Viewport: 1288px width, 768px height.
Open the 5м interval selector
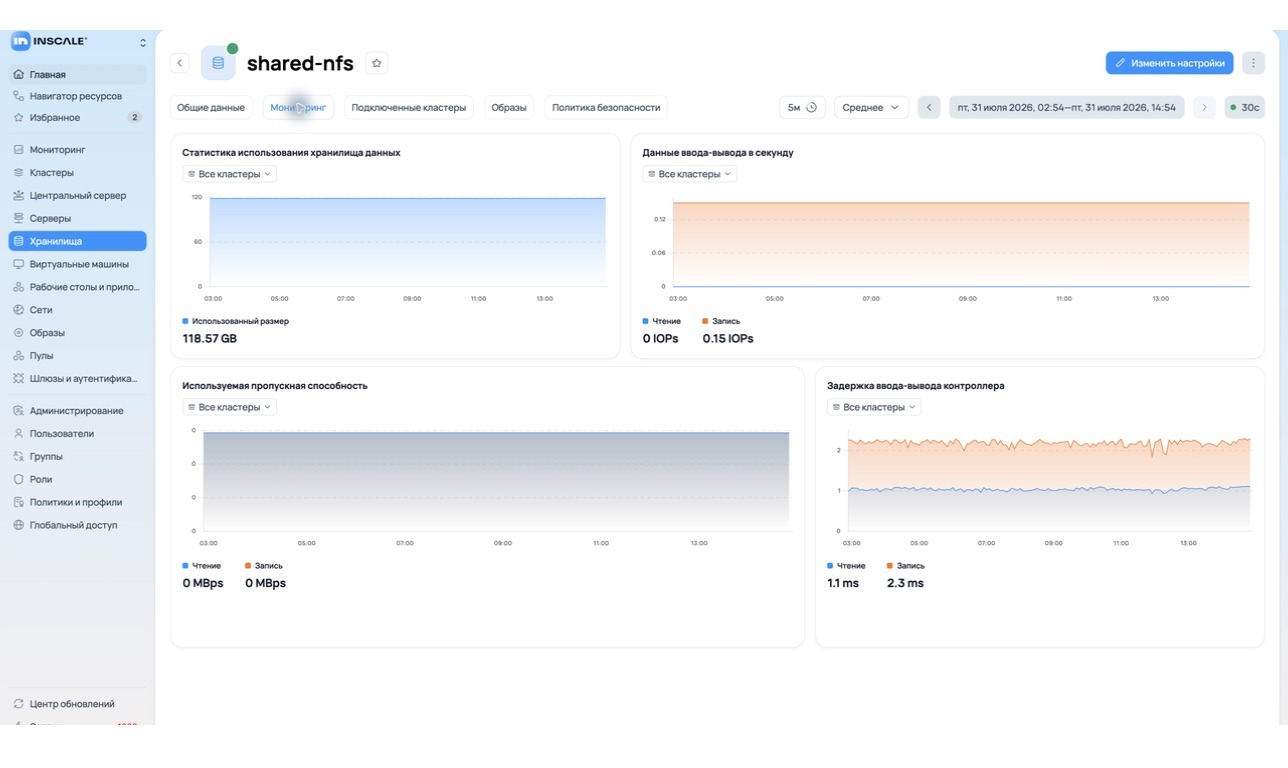click(x=802, y=107)
